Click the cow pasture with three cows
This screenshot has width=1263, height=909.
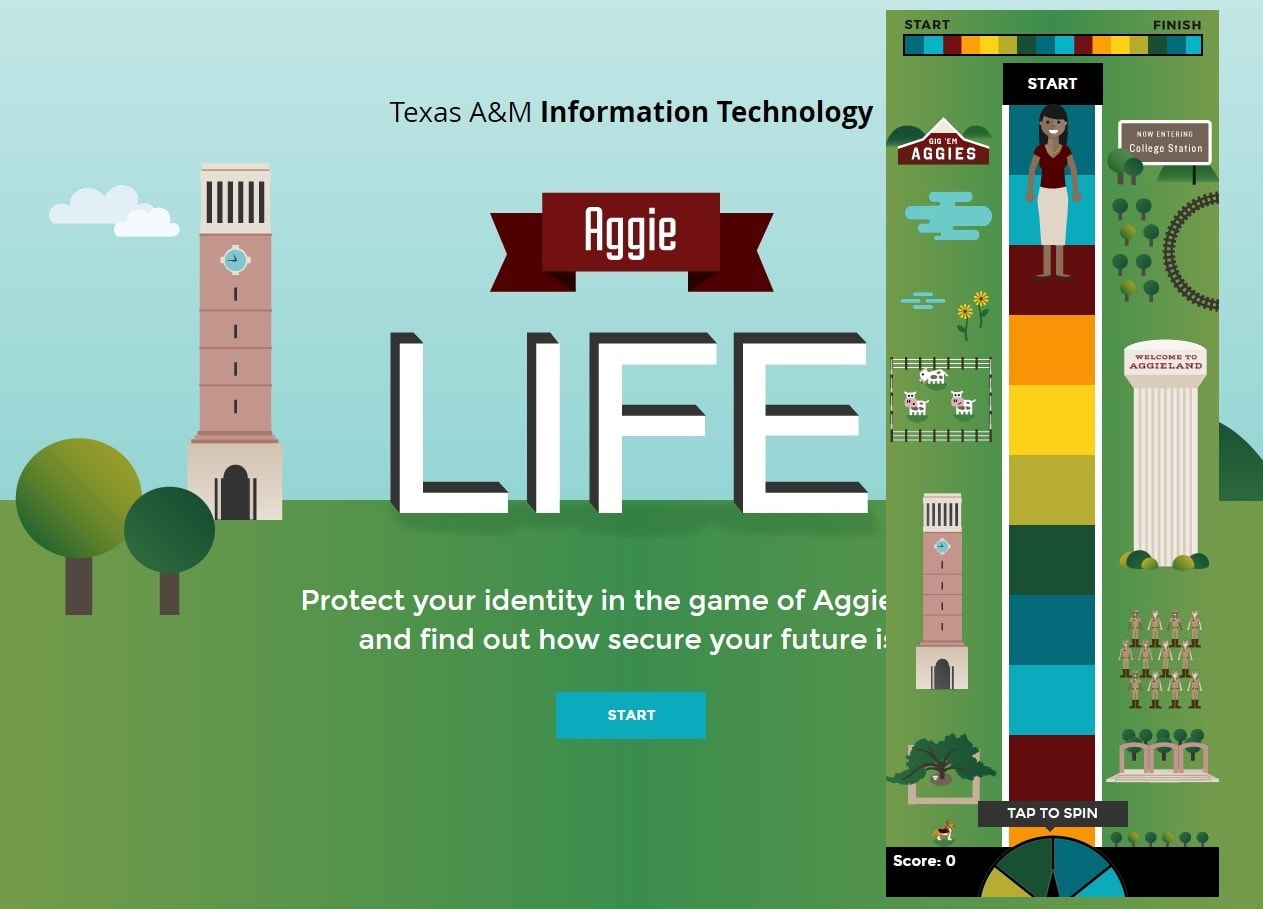point(941,399)
